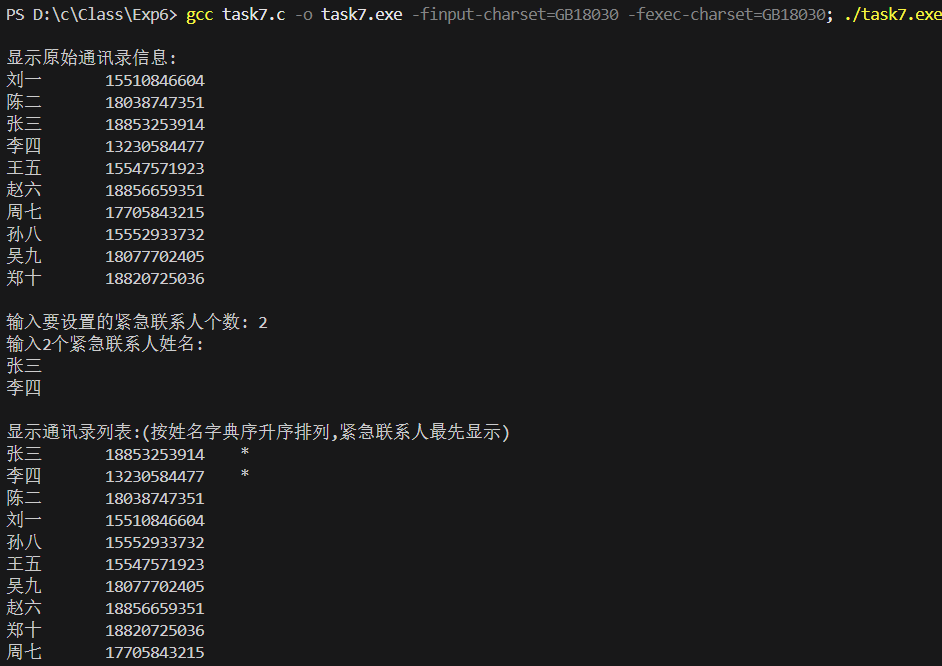Select name 刘一 in the original list
Image resolution: width=942 pixels, height=666 pixels.
pos(24,80)
